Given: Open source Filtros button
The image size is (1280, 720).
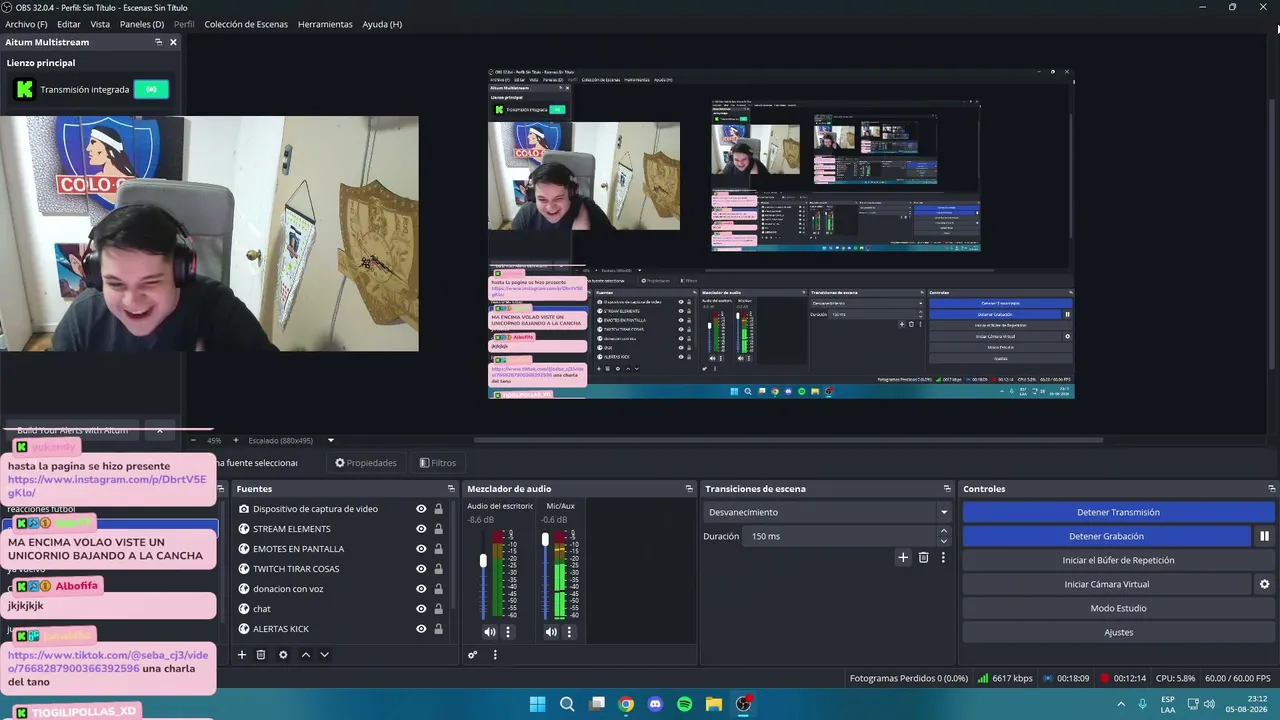Looking at the screenshot, I should (x=438, y=463).
